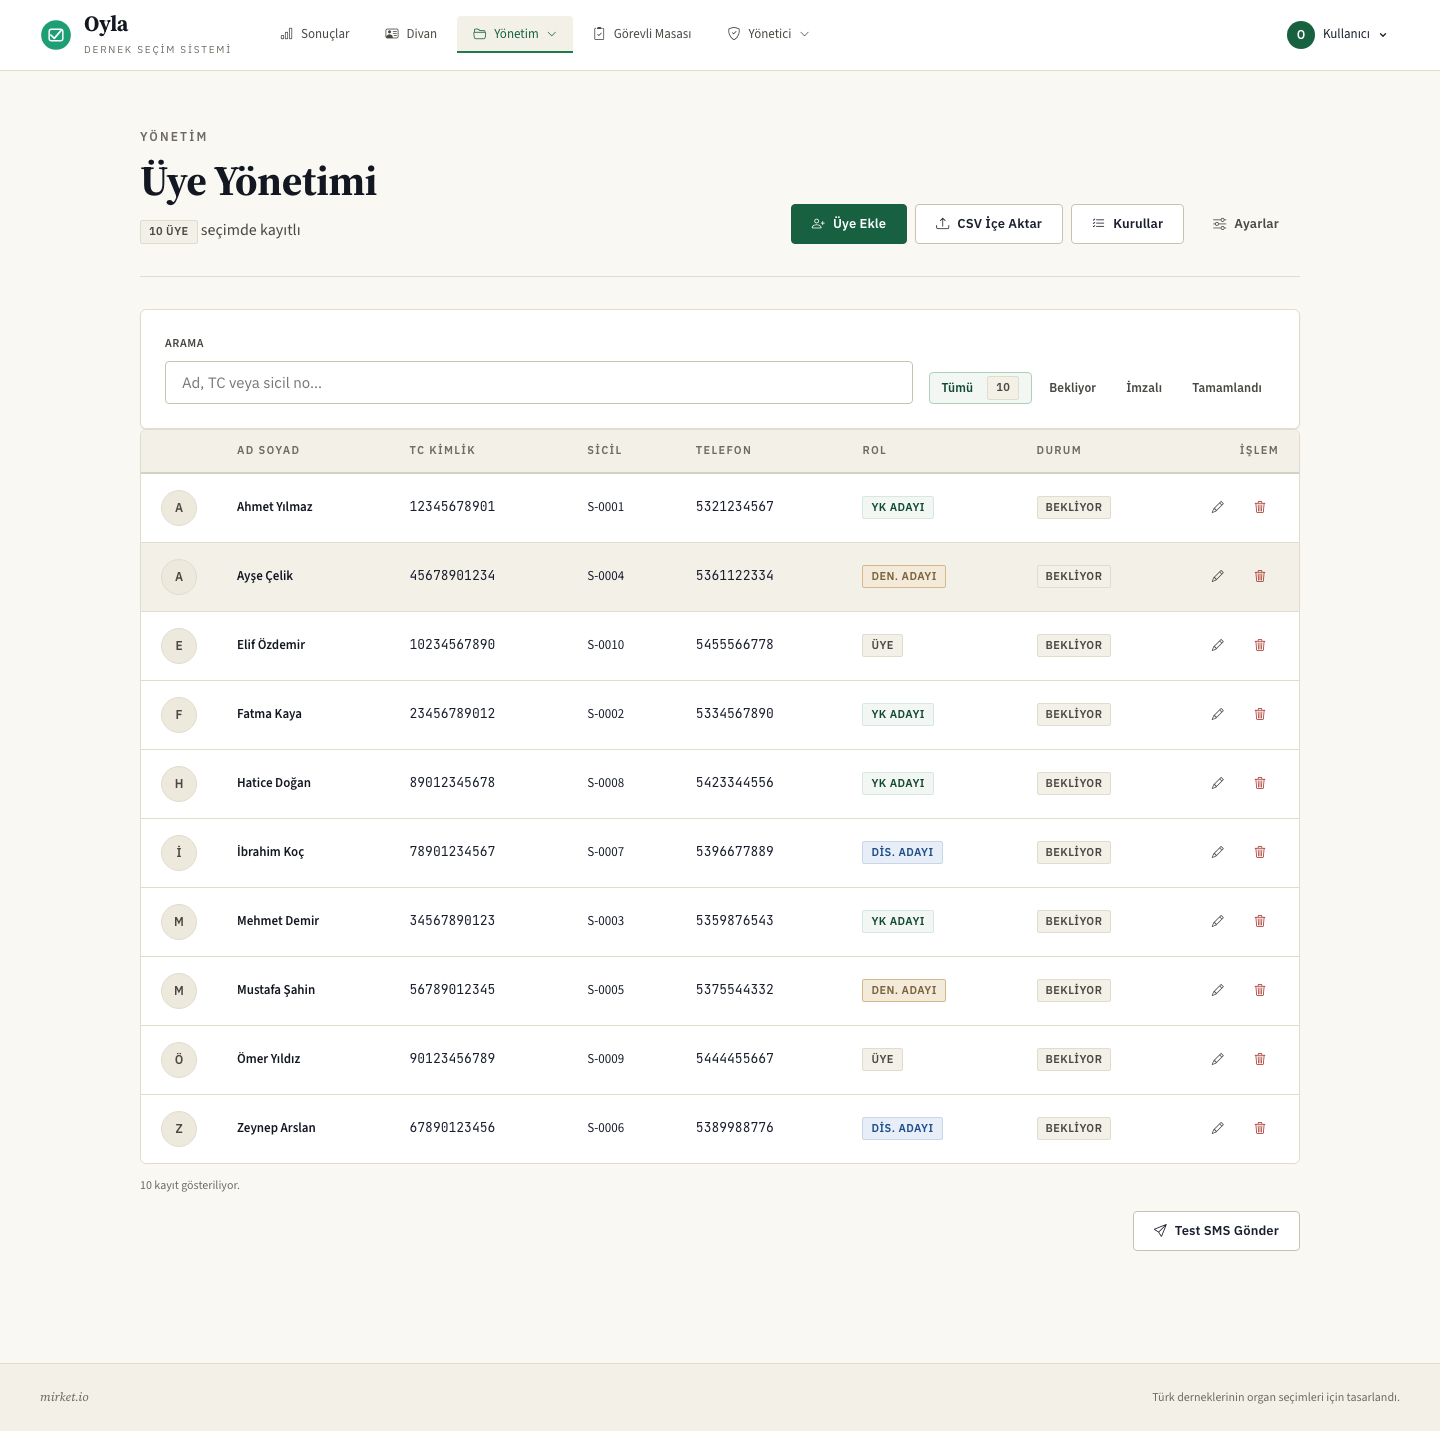Delete Mehmet Demir via trash icon

(x=1260, y=921)
